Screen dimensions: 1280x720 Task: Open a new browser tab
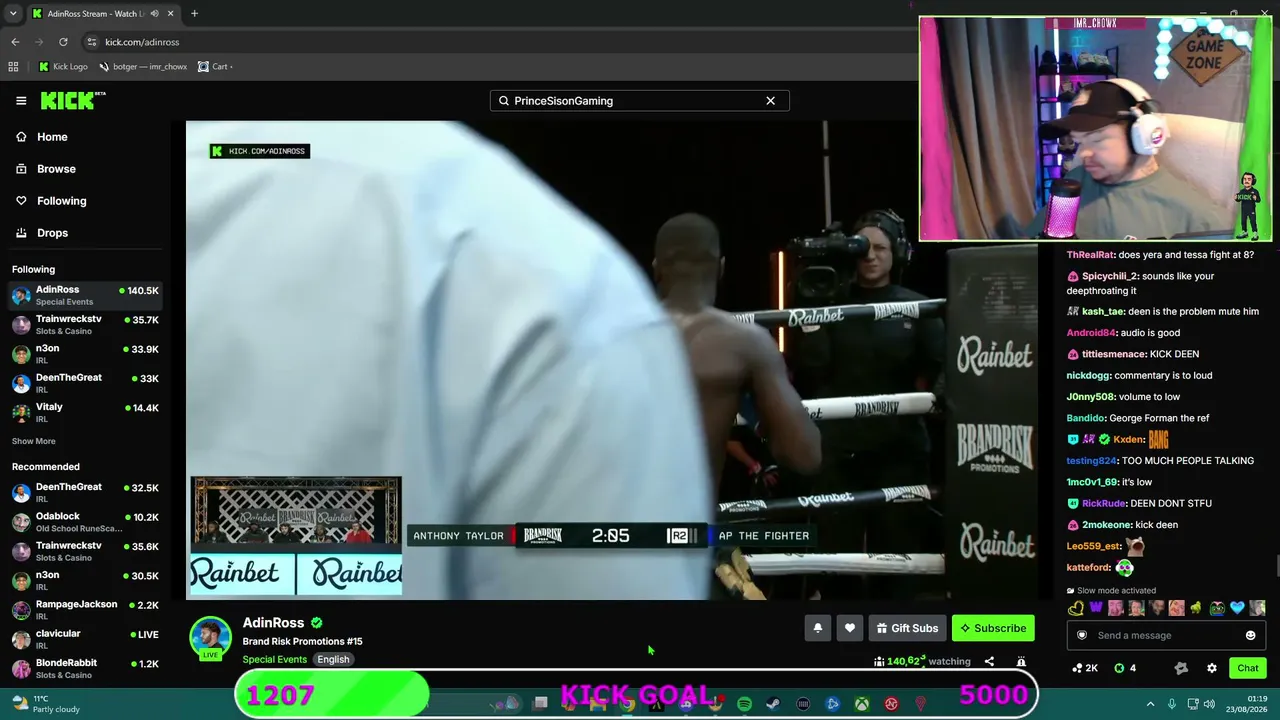pos(194,14)
